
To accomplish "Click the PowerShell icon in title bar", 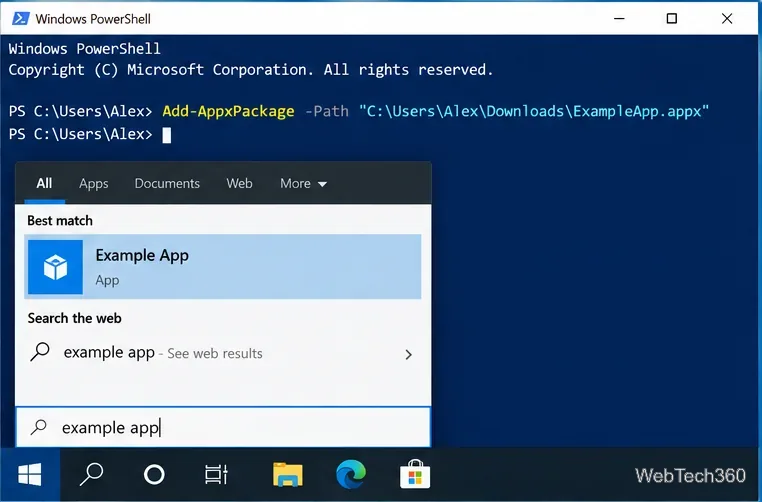I will pyautogui.click(x=20, y=18).
